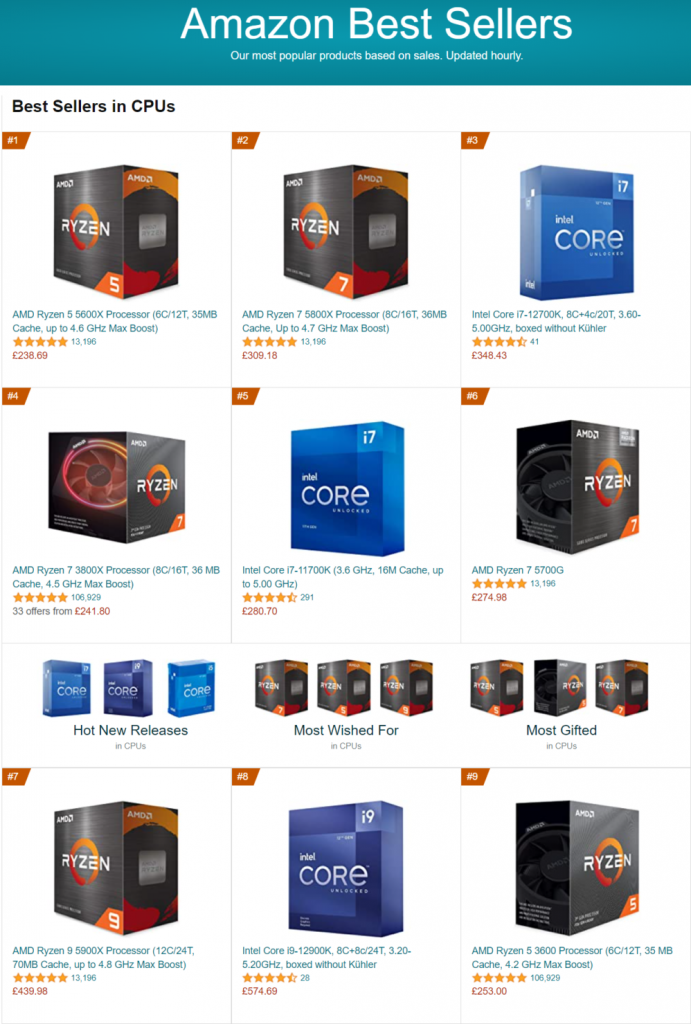The image size is (691, 1024).
Task: Select the AMD Ryzen 7 3800X product image
Action: point(117,487)
